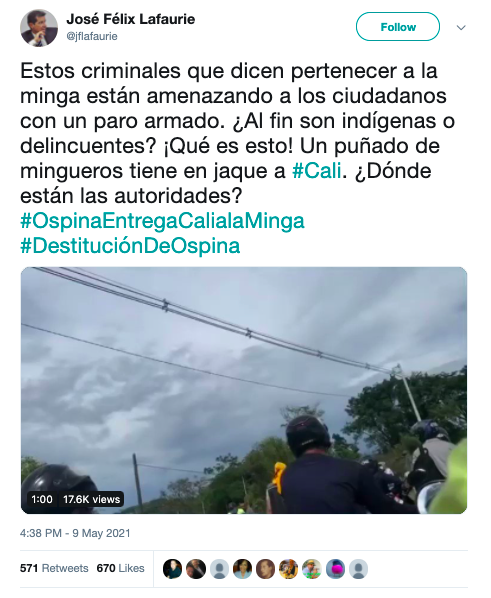
Task: View the 571 Retweets list
Action: click(x=54, y=568)
